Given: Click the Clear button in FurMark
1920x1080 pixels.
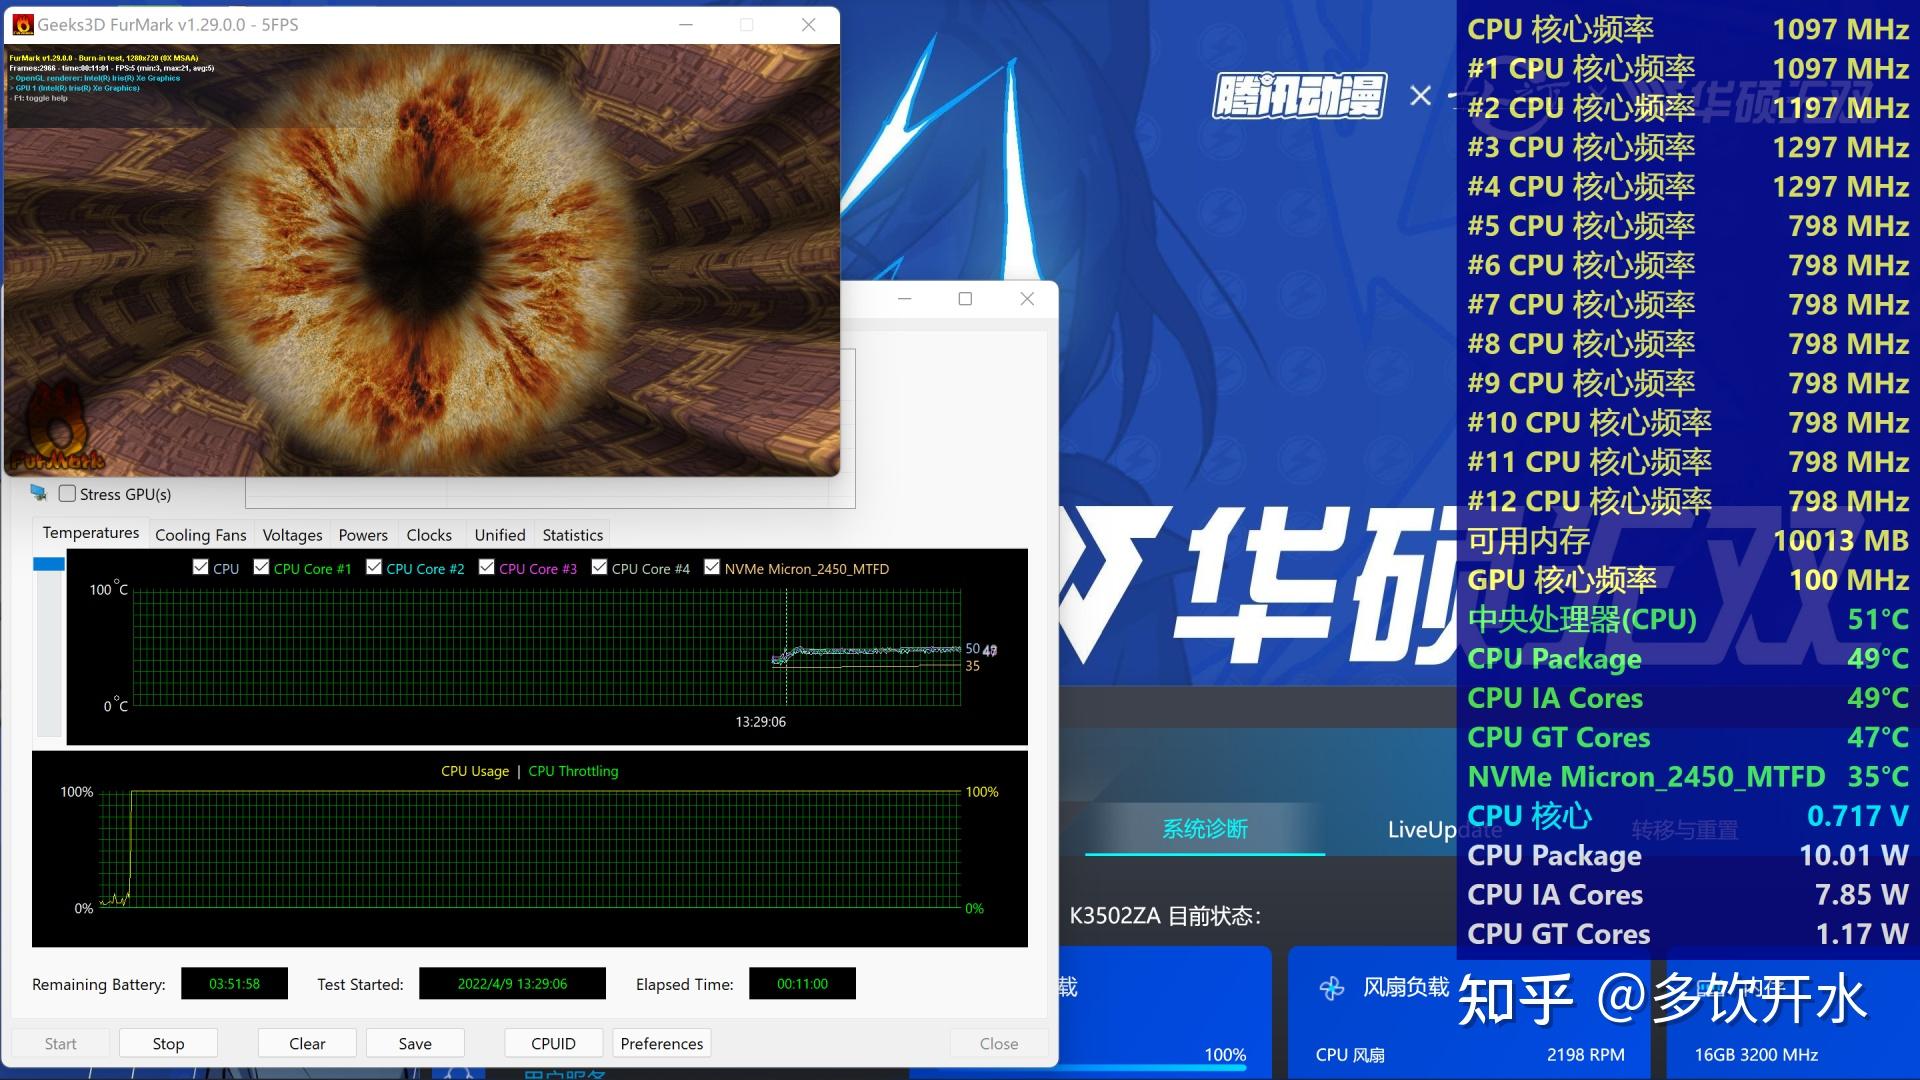Looking at the screenshot, I should (306, 1043).
